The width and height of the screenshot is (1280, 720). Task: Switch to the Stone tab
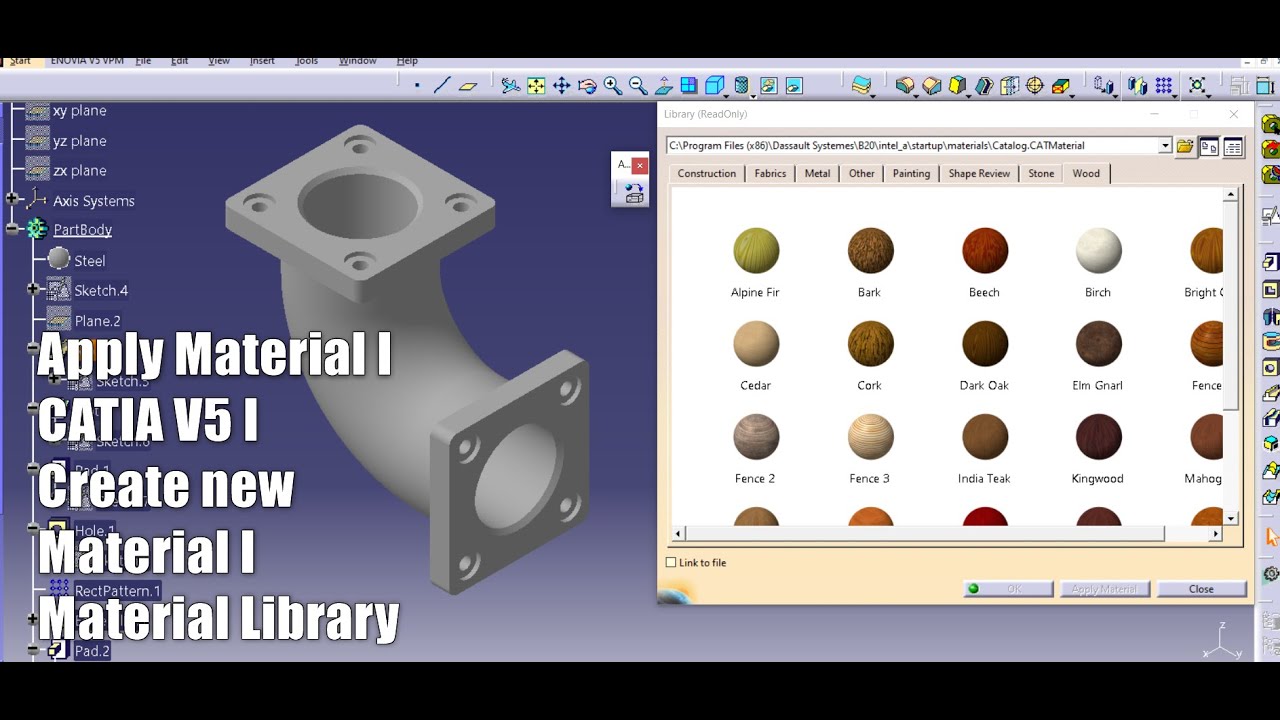1041,173
